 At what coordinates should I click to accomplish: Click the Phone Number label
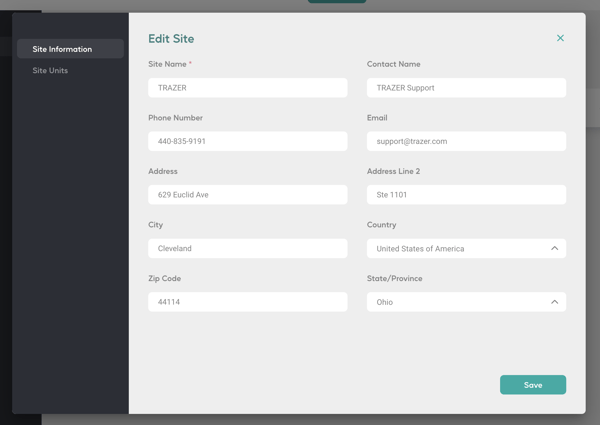click(x=175, y=118)
